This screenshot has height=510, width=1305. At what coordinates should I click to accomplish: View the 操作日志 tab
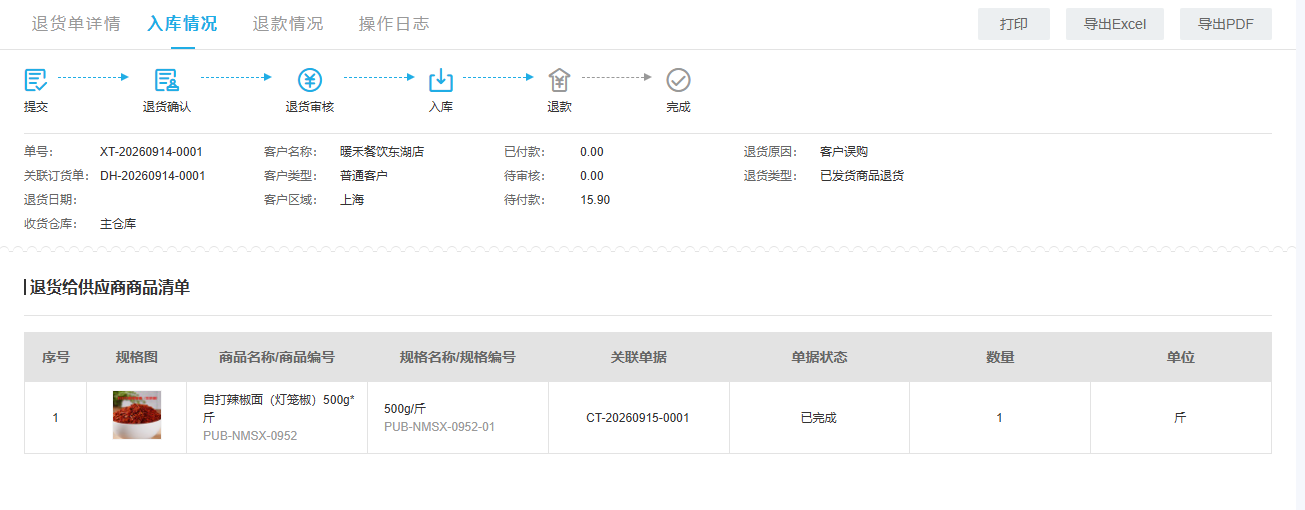tap(394, 24)
